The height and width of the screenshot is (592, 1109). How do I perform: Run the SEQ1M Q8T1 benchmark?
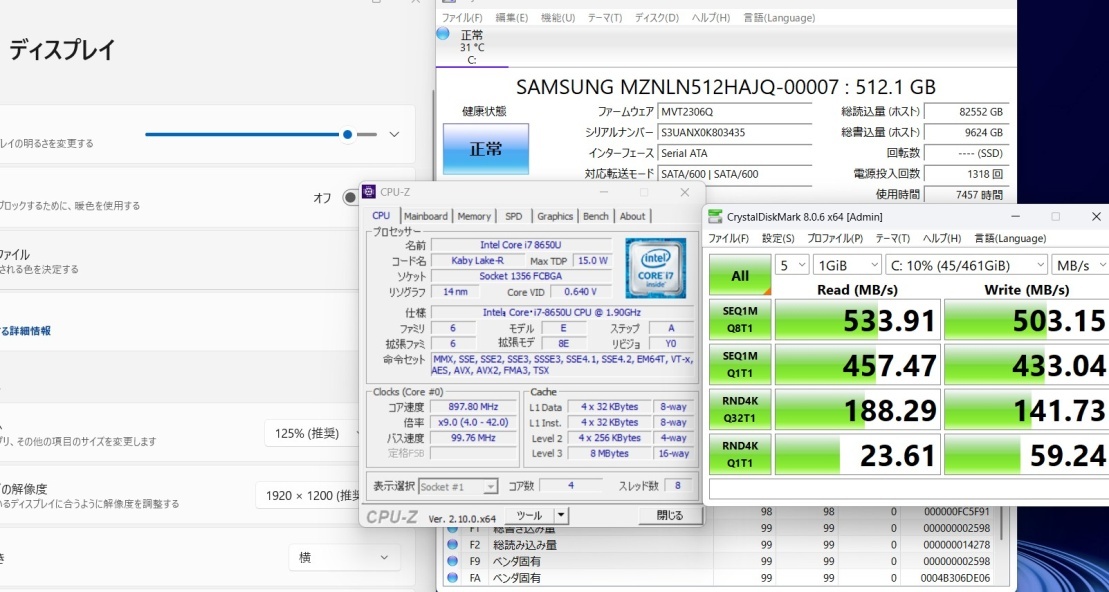(740, 320)
